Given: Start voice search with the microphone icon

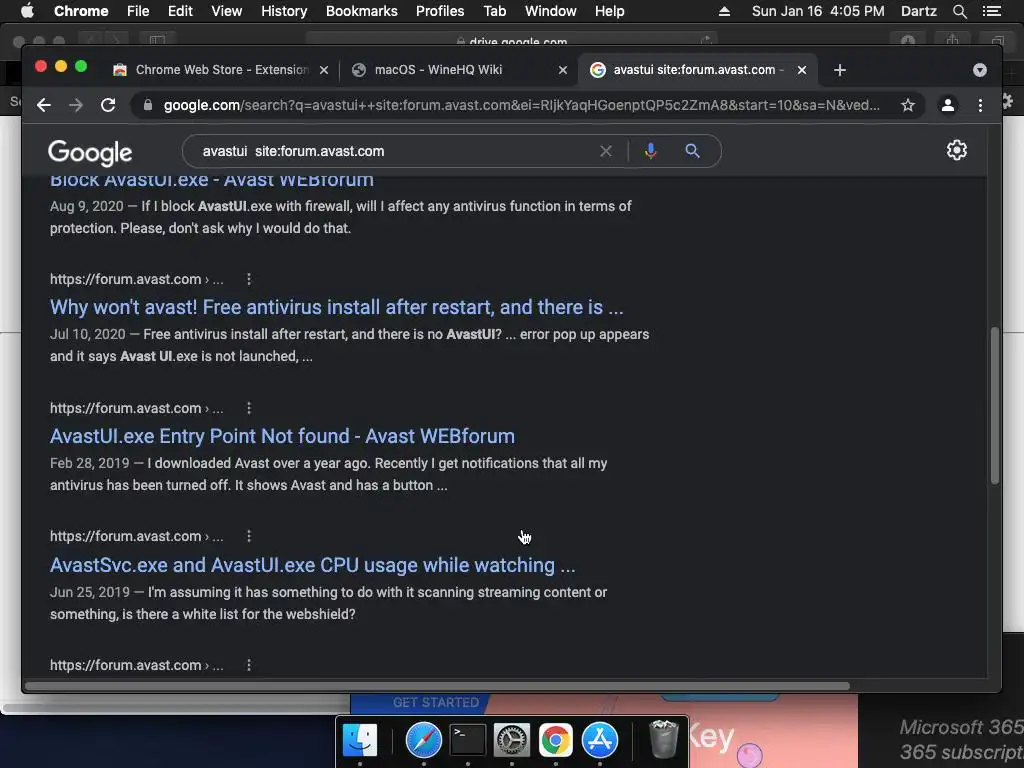Looking at the screenshot, I should coord(650,151).
